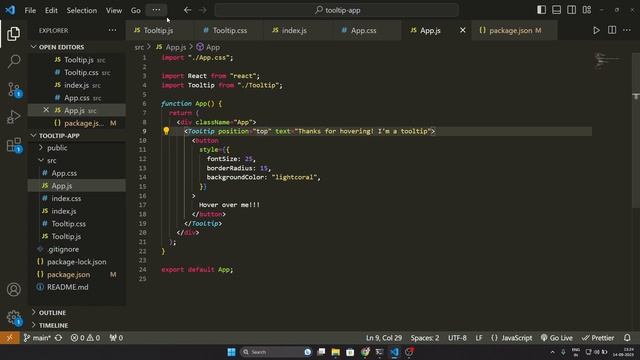
Task: Close App.js in Open Editors
Action: [46, 110]
